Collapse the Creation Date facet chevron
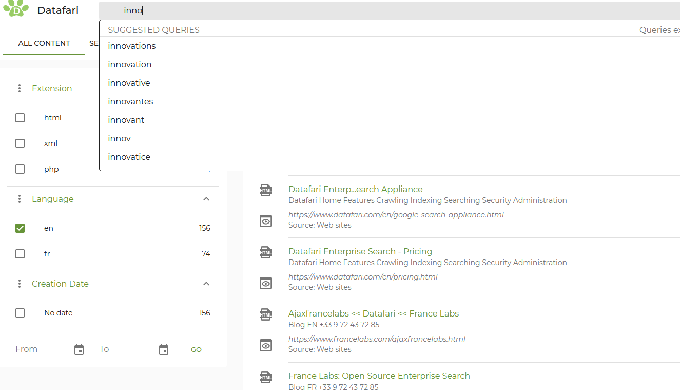Image resolution: width=680 pixels, height=390 pixels. coord(206,284)
